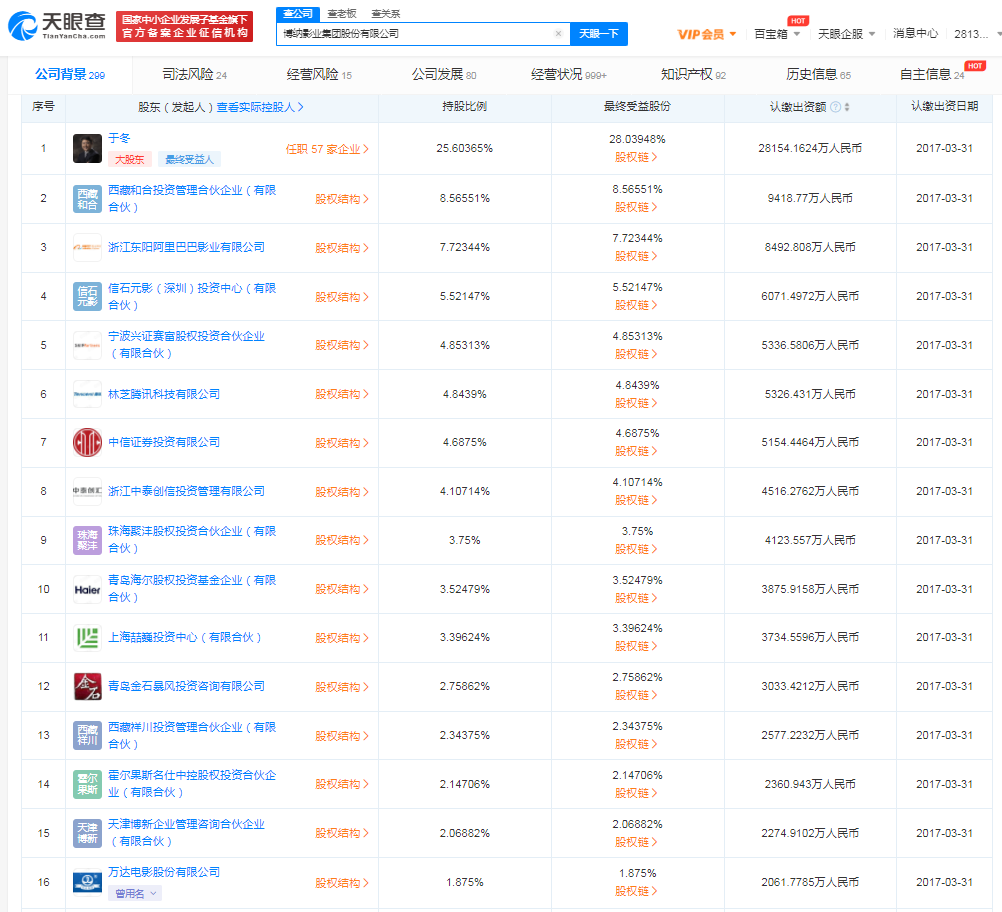Click the 天眼一下 search button
The height and width of the screenshot is (912, 1002).
pos(599,34)
